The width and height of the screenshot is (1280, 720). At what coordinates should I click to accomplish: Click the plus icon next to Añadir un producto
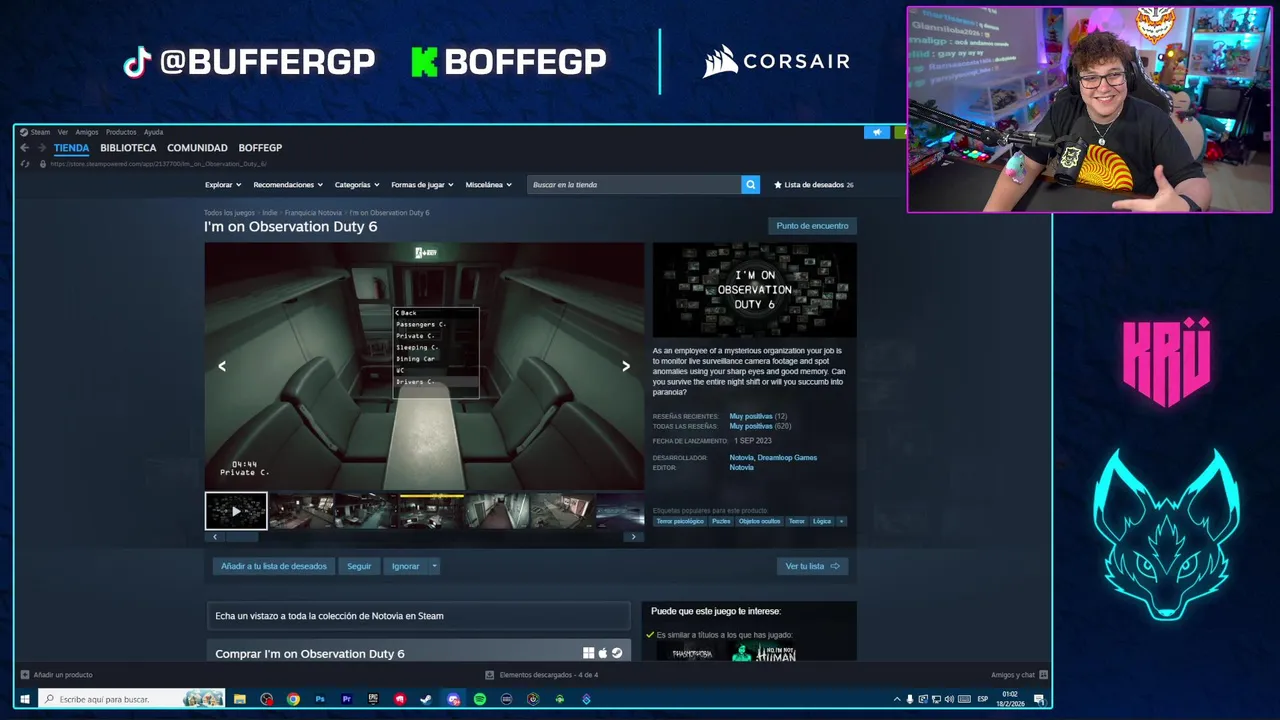pos(25,675)
